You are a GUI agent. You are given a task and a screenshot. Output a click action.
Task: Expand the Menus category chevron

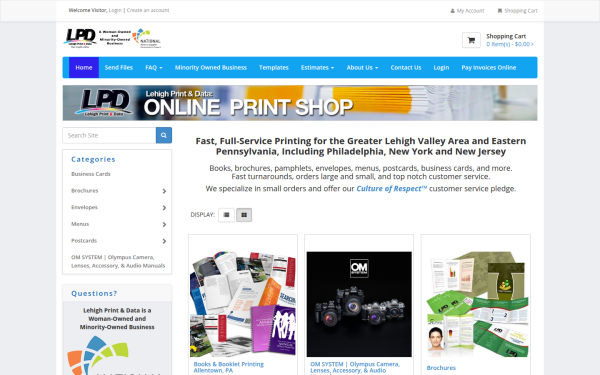(x=164, y=224)
